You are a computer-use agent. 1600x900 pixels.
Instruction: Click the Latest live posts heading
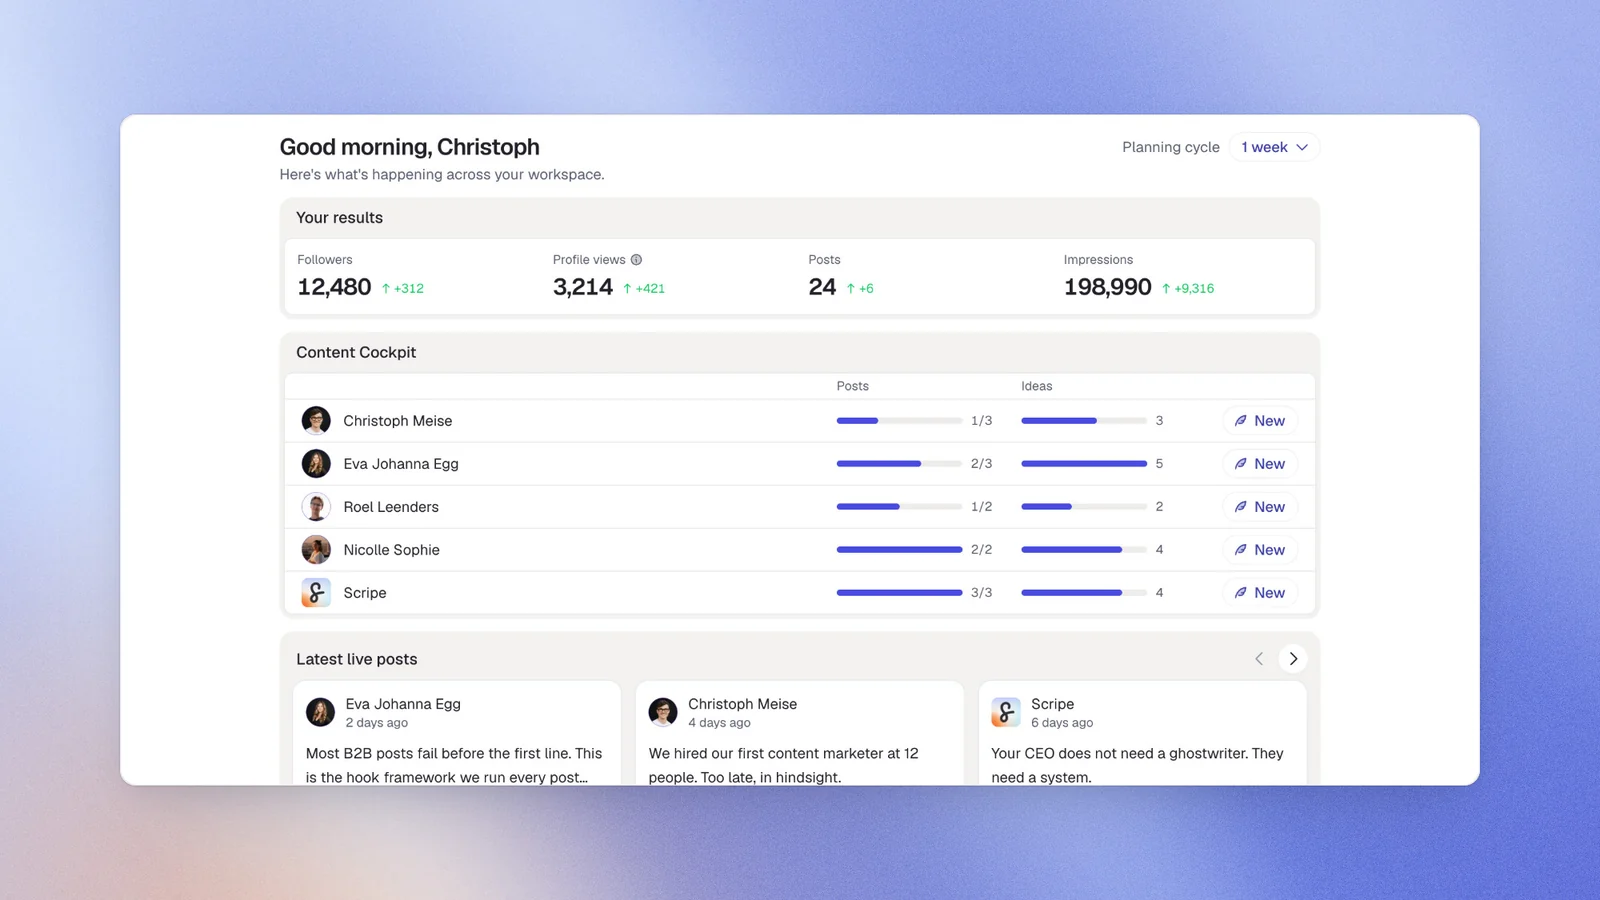(357, 659)
